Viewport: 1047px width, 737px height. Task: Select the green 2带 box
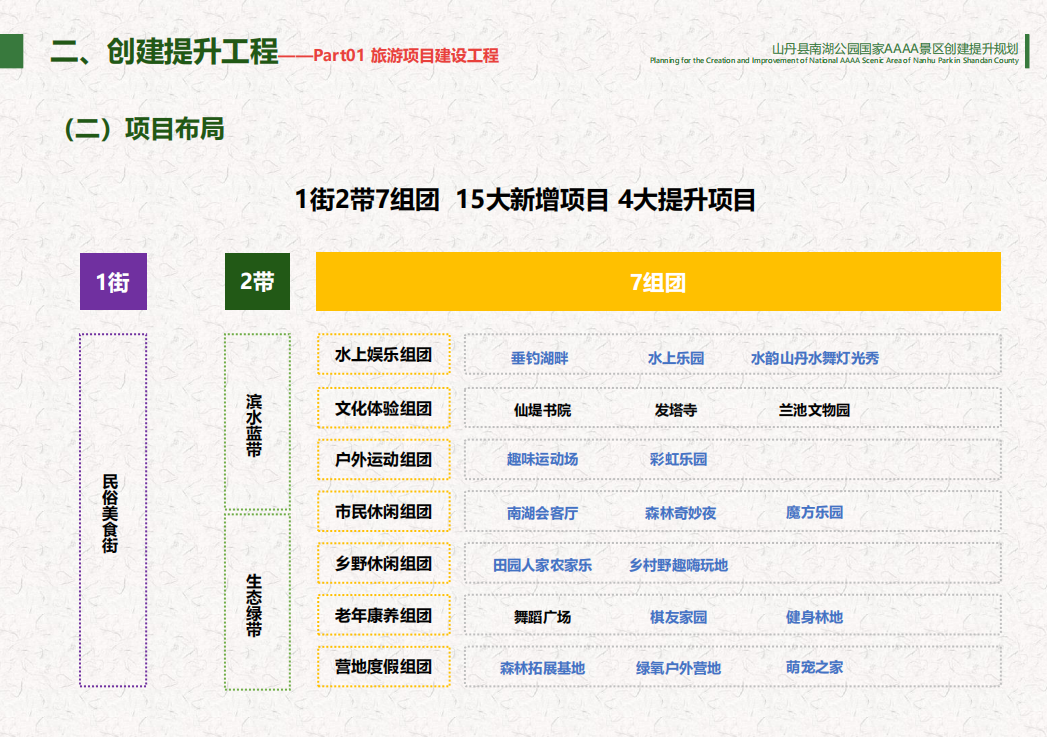click(x=257, y=282)
